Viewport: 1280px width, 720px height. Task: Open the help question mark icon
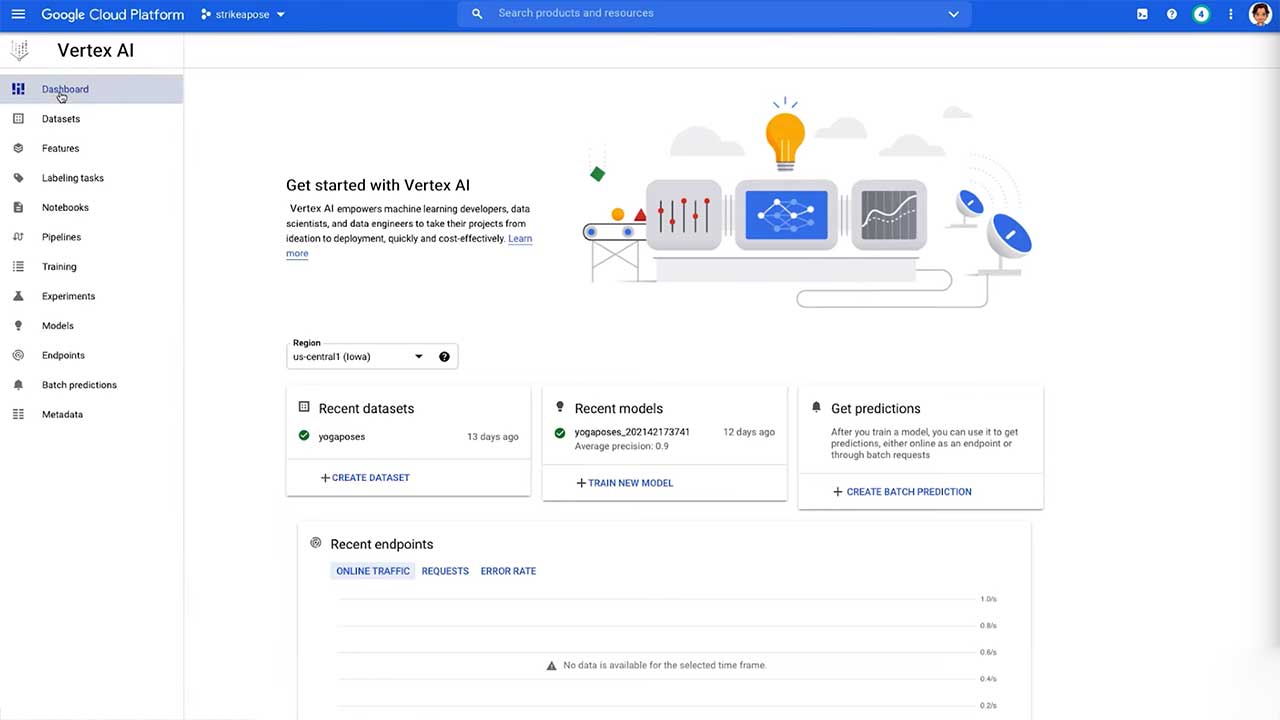tap(1172, 14)
